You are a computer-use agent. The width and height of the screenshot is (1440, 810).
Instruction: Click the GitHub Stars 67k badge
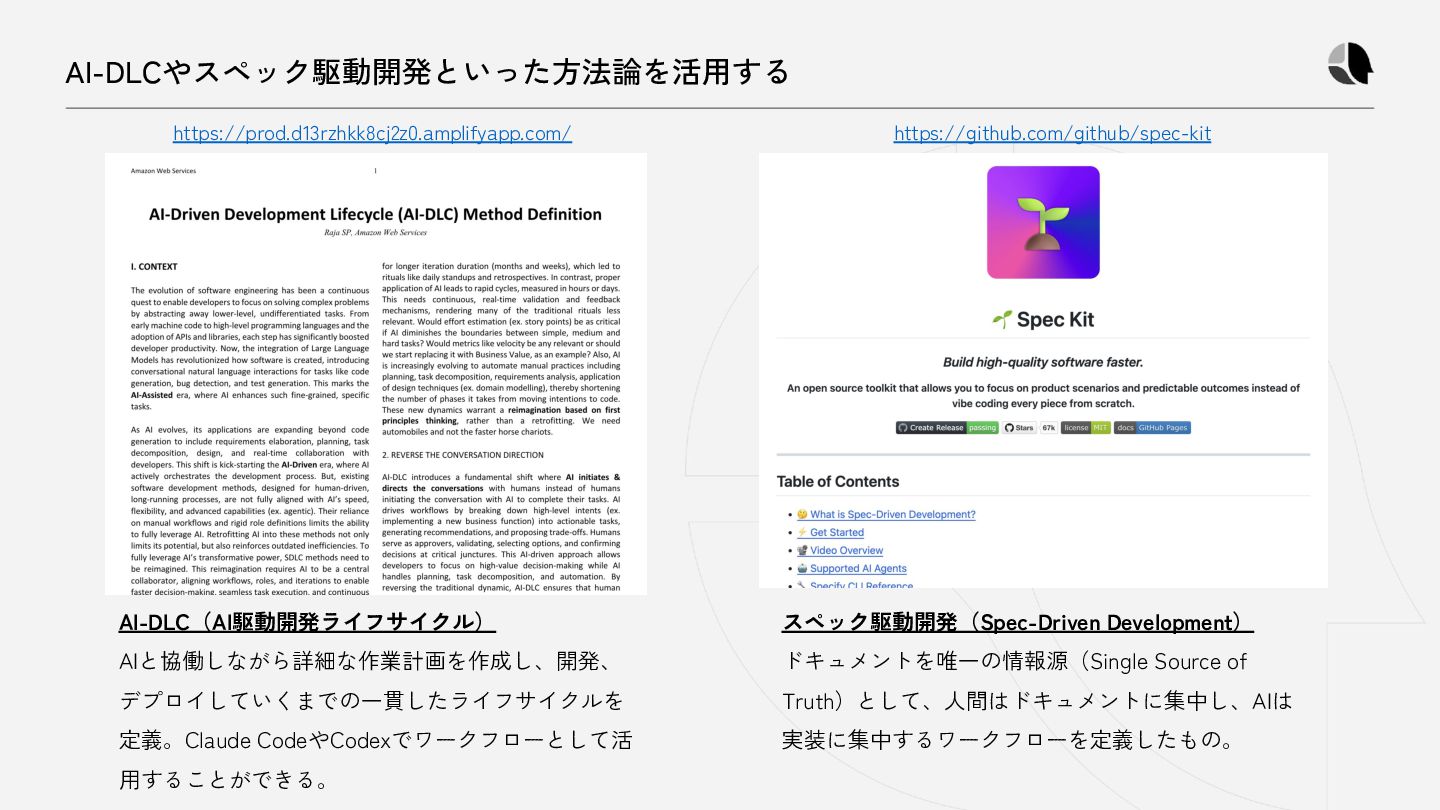pyautogui.click(x=1030, y=427)
